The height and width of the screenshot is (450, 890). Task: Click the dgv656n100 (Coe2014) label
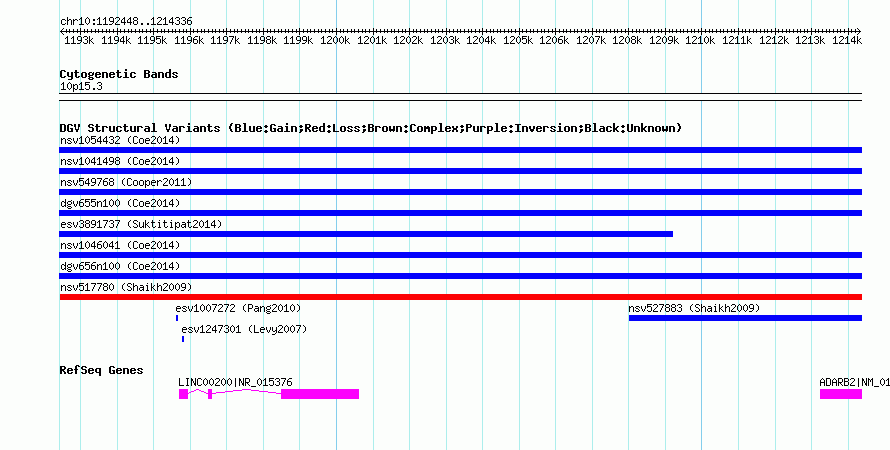tap(120, 266)
